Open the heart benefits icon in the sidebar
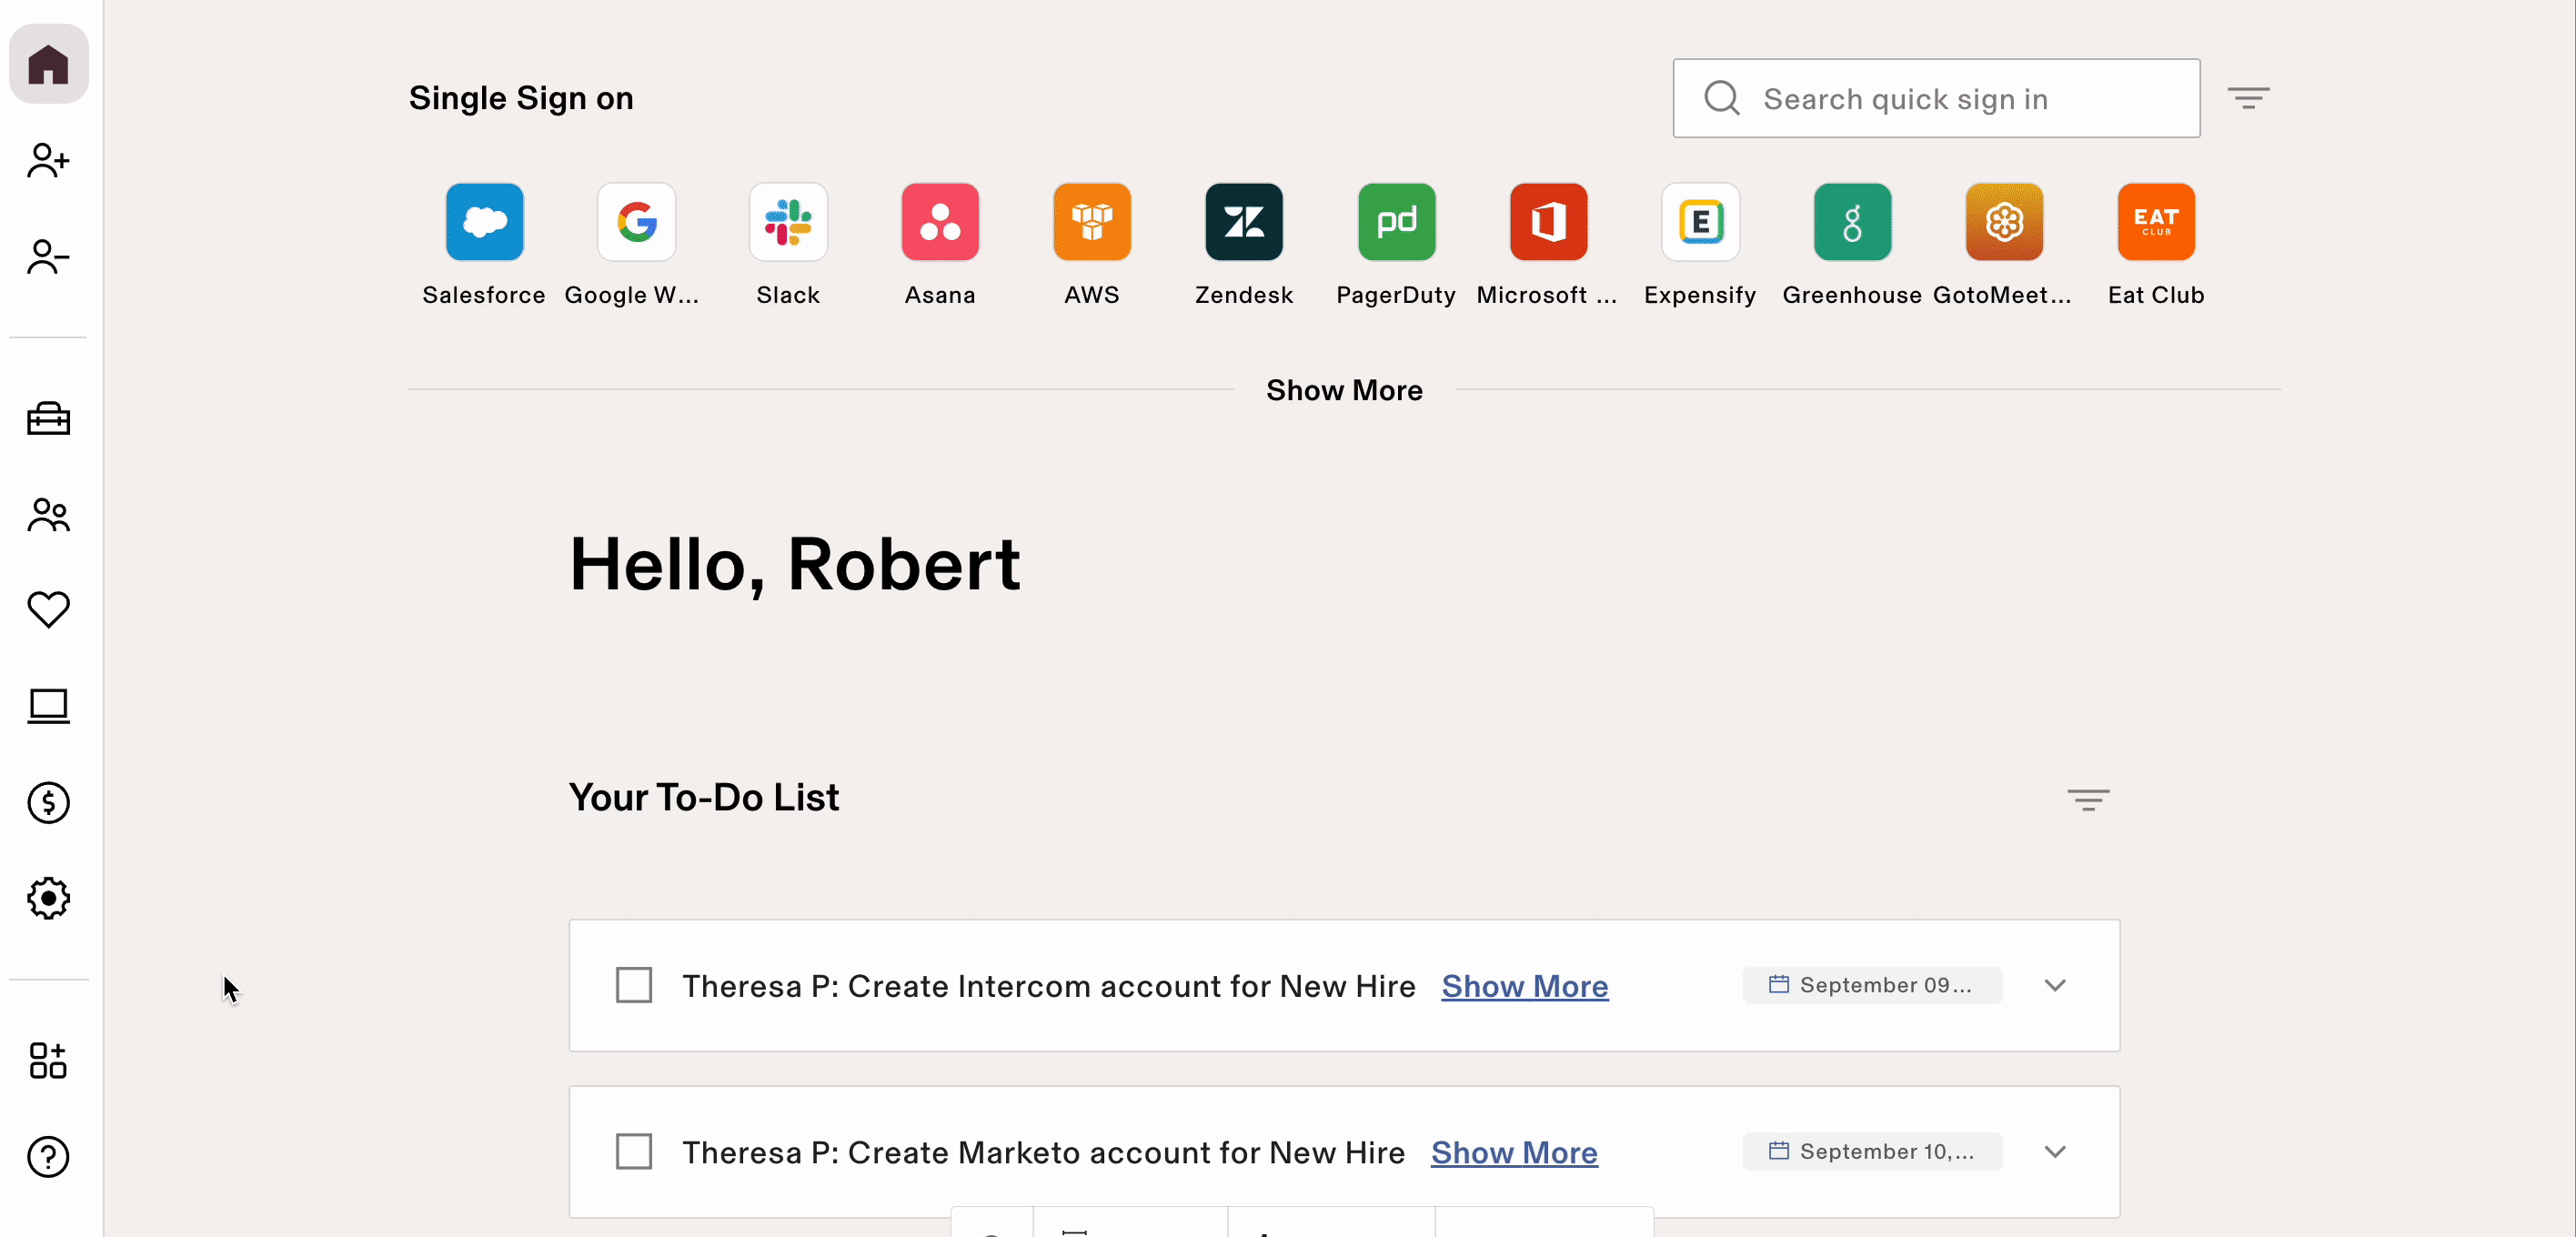 click(x=48, y=609)
